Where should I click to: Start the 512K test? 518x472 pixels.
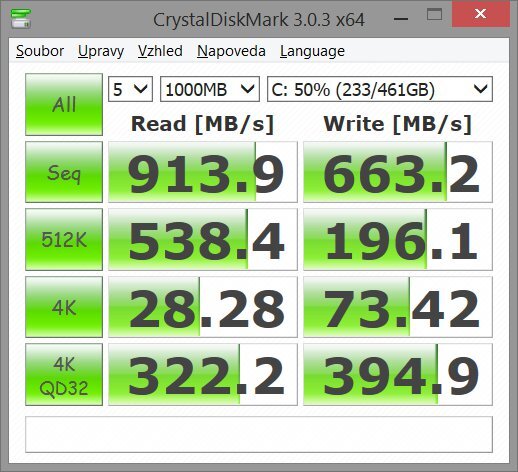[64, 239]
